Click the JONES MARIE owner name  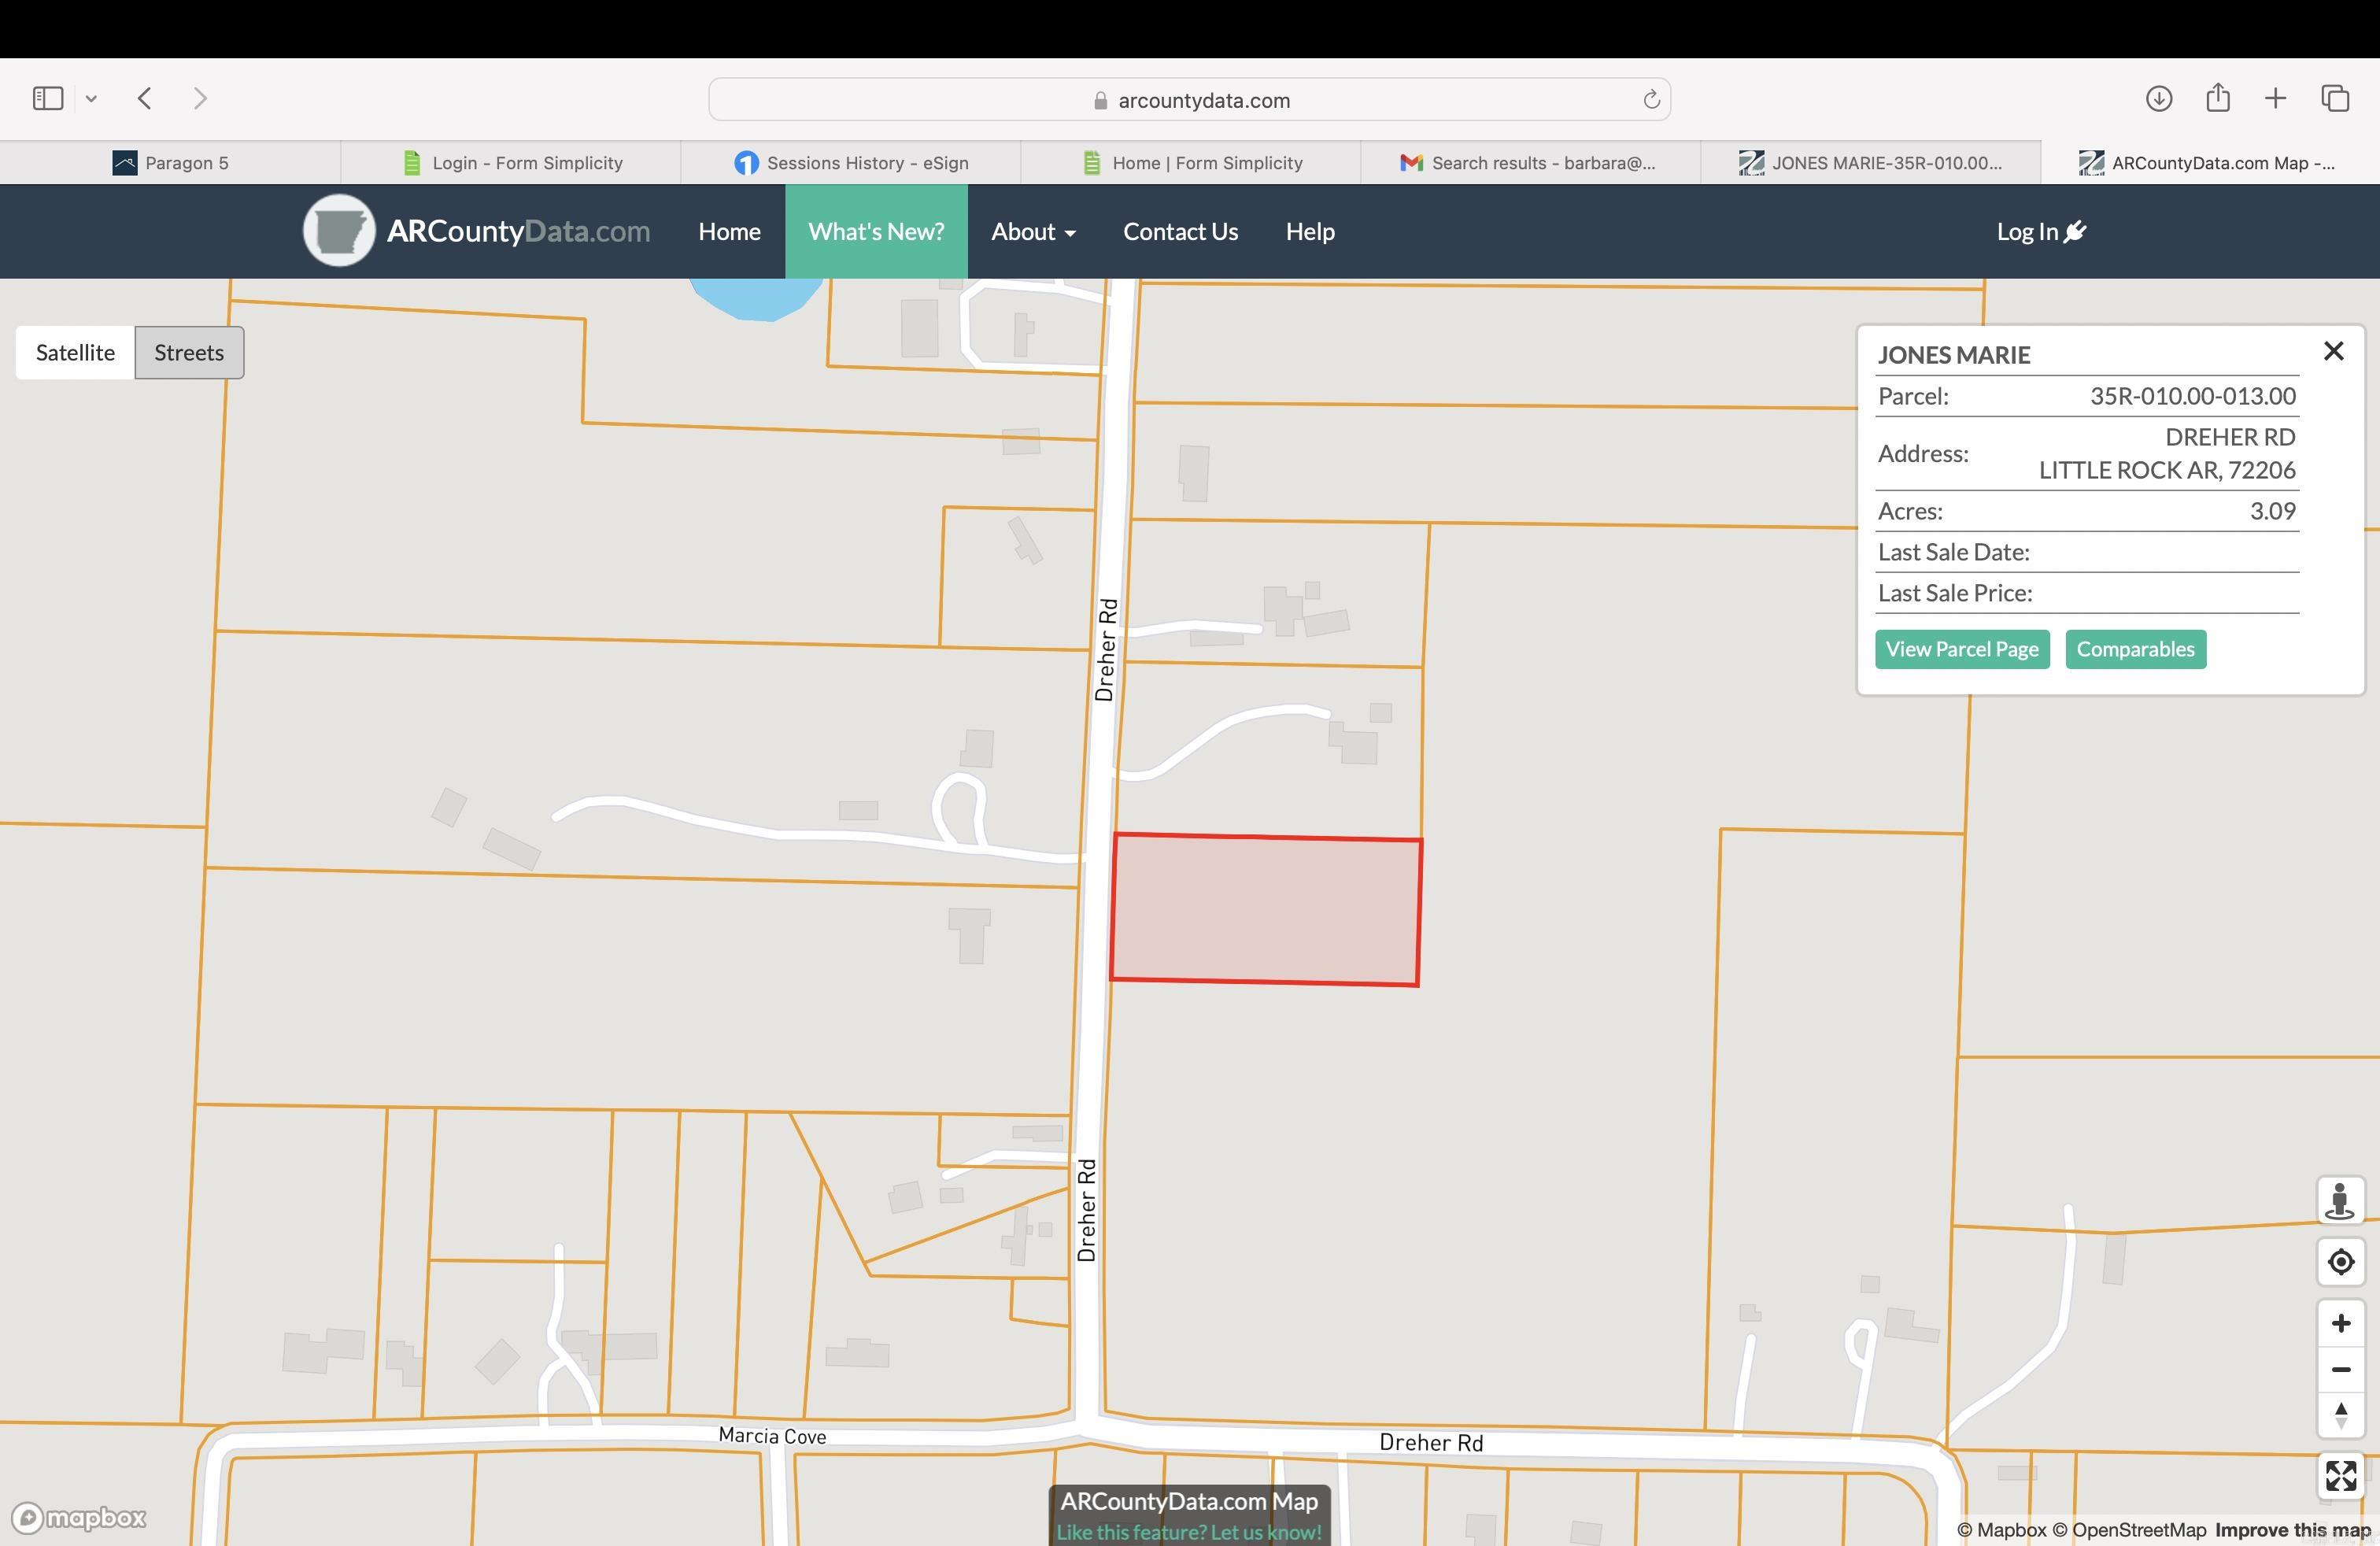pyautogui.click(x=1953, y=355)
